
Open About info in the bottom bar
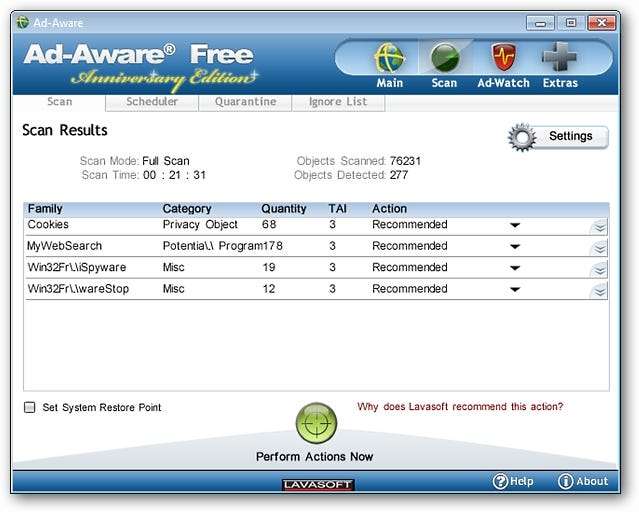click(x=583, y=481)
